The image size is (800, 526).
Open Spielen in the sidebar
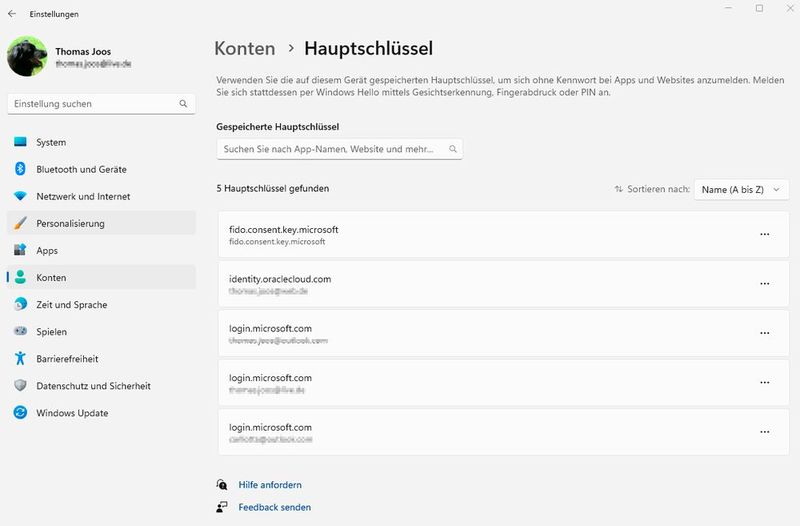102,331
